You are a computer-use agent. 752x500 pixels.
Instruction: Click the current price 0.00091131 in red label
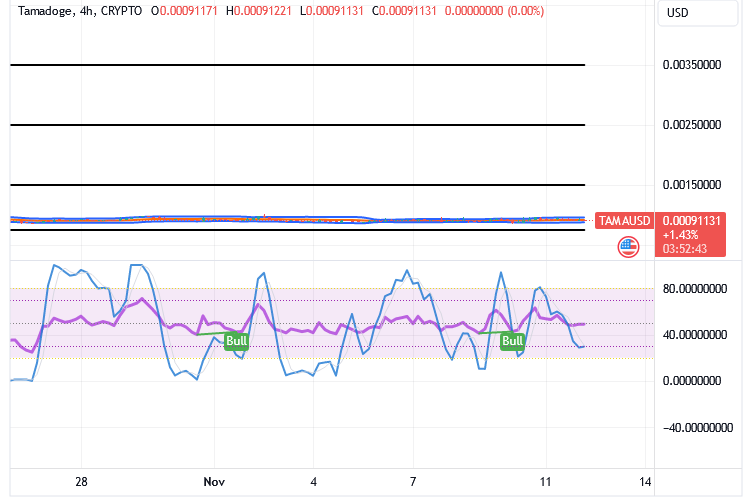(692, 221)
